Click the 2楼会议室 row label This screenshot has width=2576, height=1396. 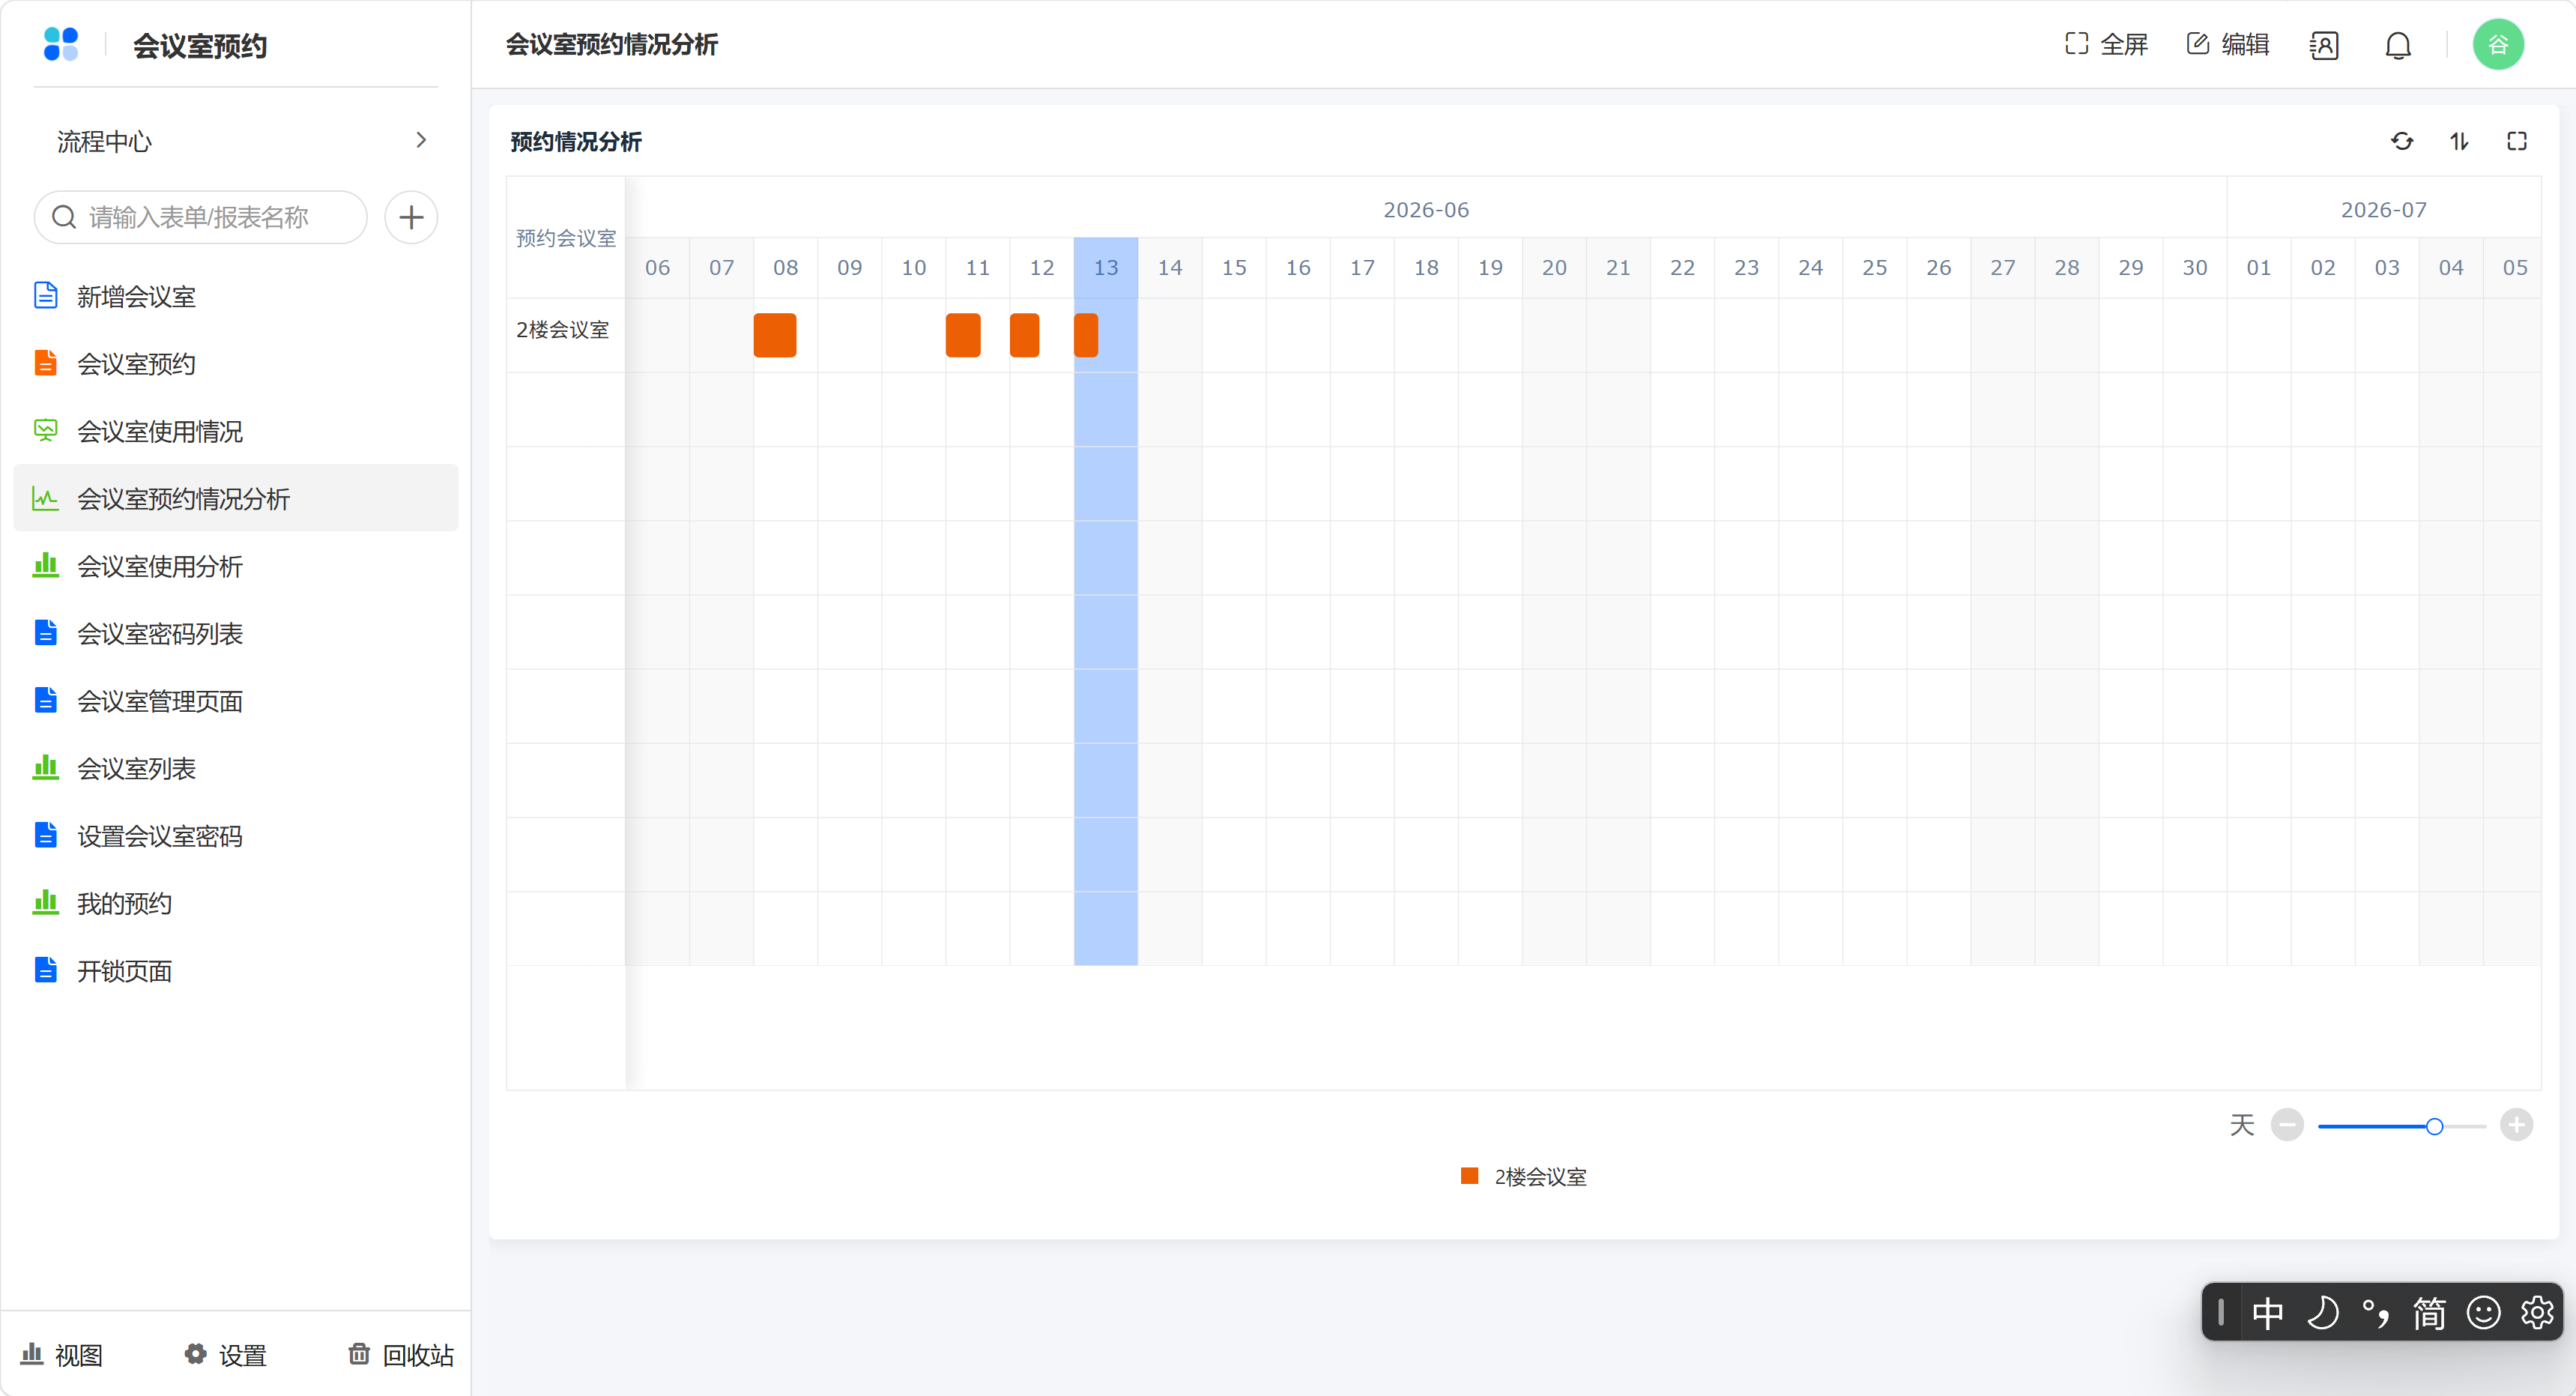tap(562, 330)
